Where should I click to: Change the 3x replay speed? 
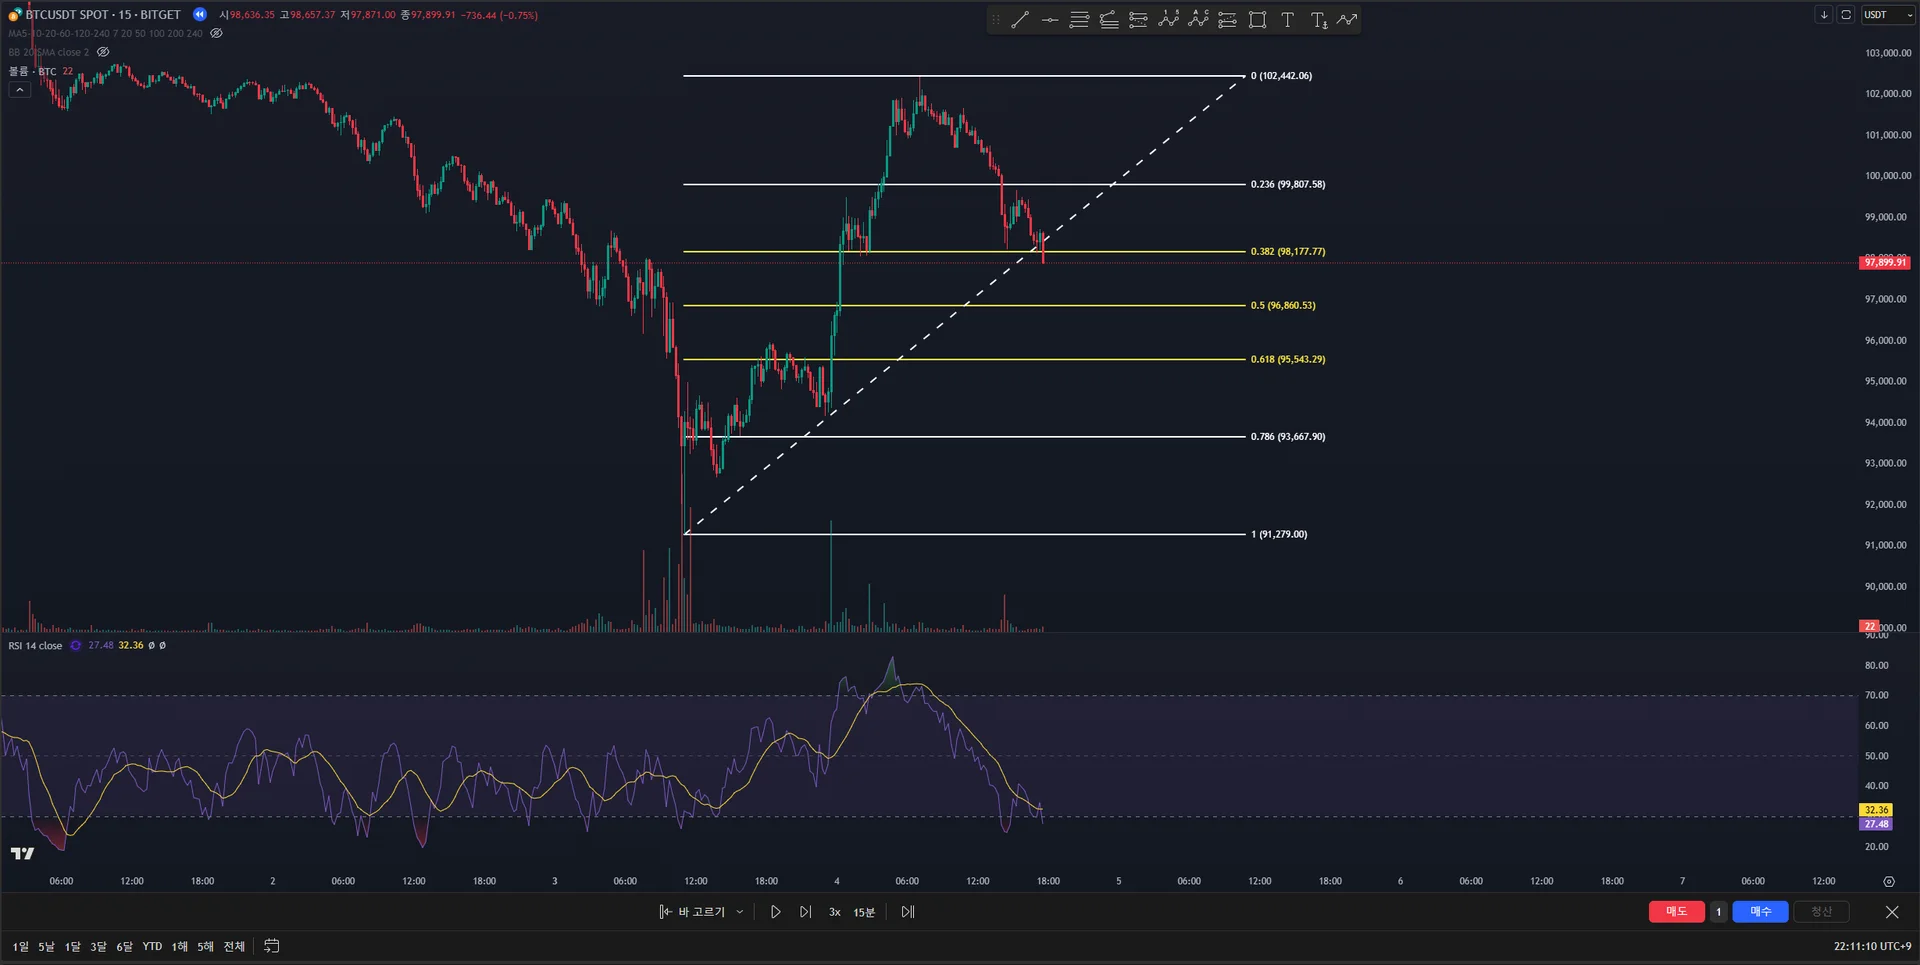(835, 912)
